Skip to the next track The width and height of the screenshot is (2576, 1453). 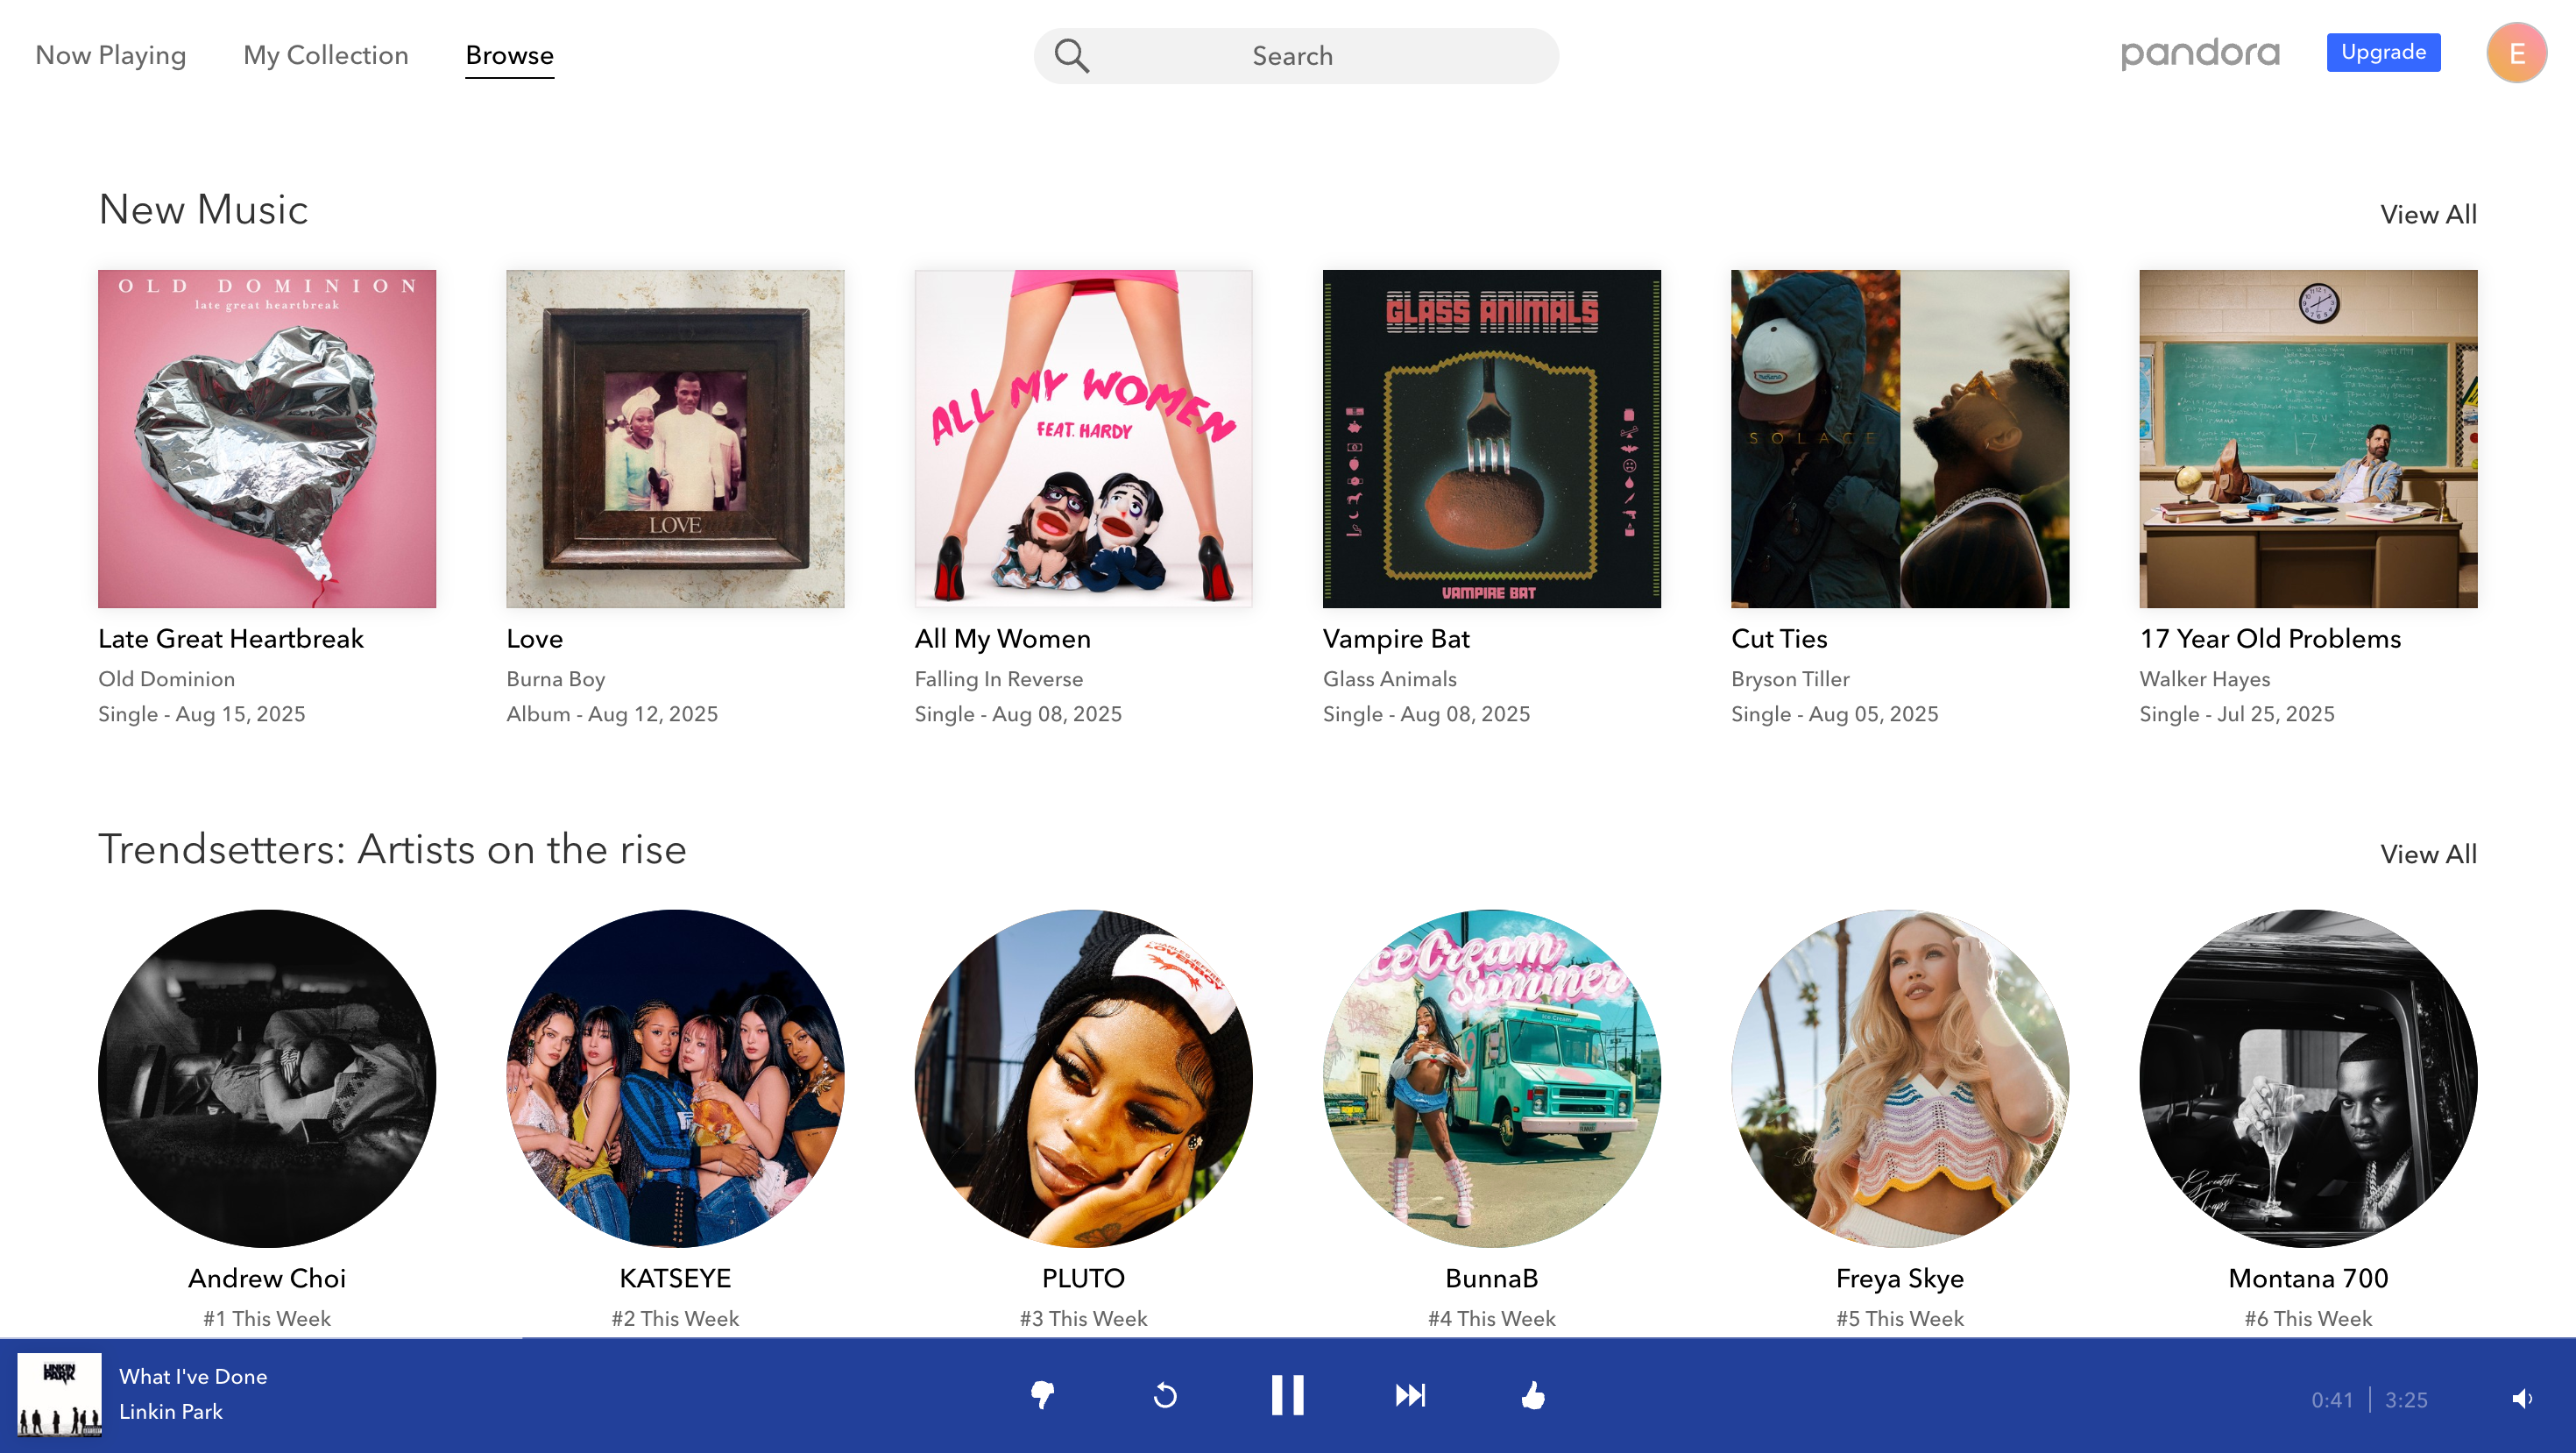1410,1395
